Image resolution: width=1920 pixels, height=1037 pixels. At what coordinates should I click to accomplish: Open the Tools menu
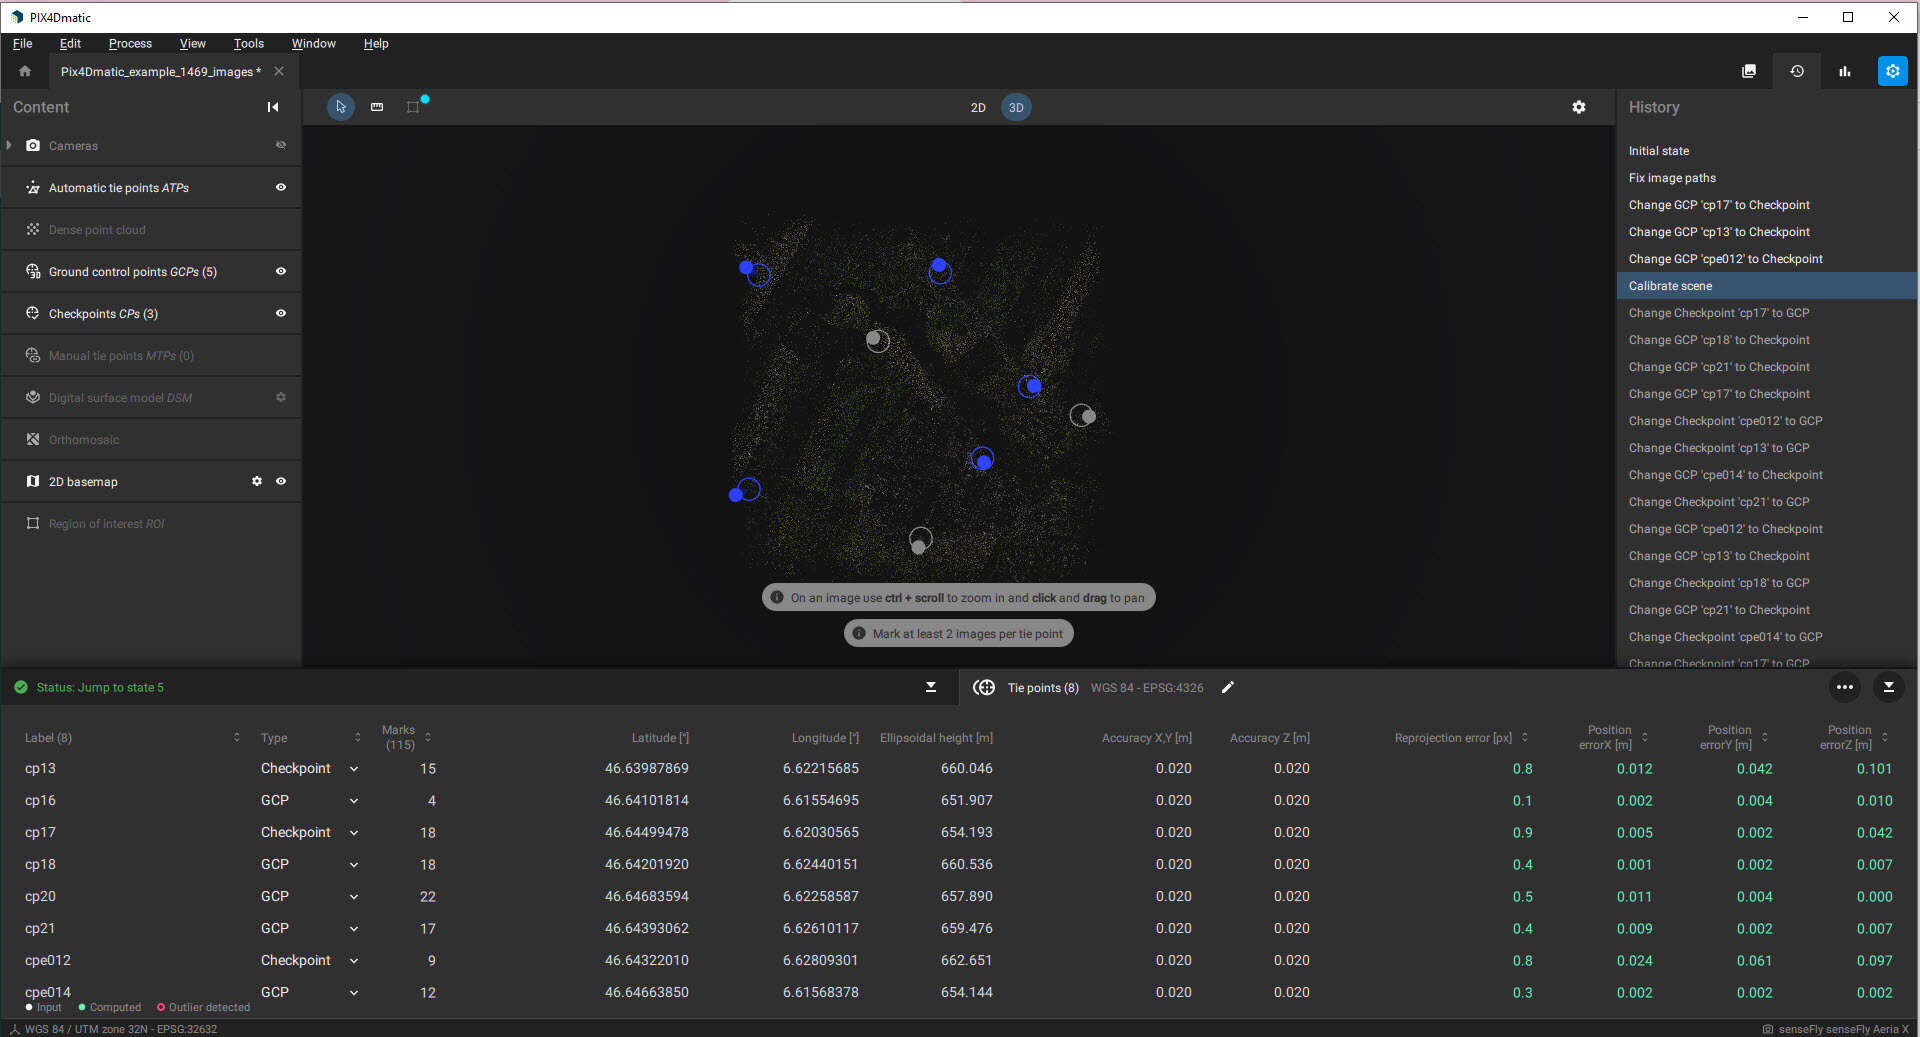point(248,43)
